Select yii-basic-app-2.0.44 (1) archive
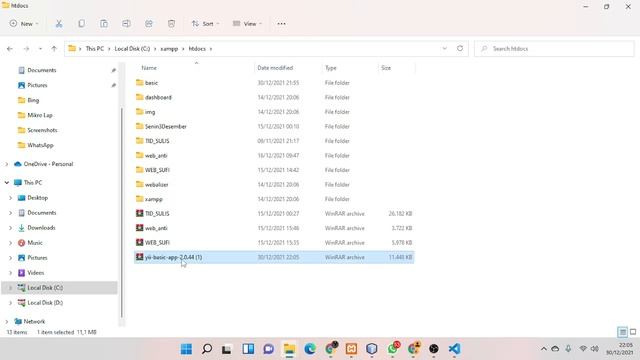This screenshot has height=360, width=640. click(x=274, y=257)
